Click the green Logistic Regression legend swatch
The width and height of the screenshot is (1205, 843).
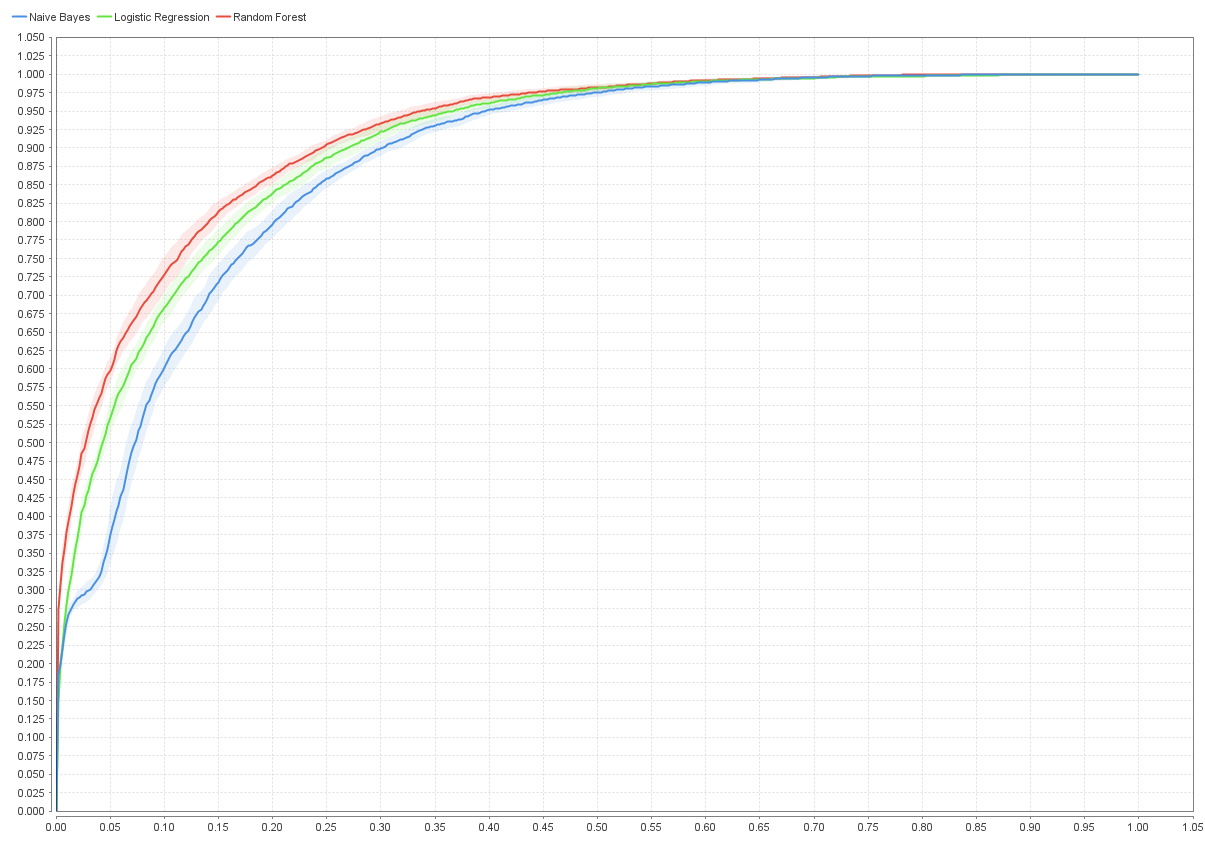point(105,17)
